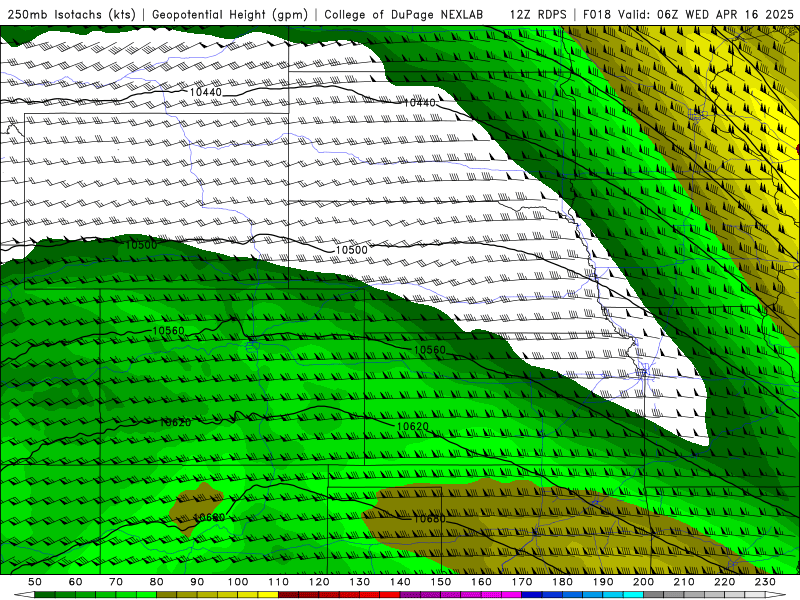
Task: Click the "Geopotential Height (gpm)" header text
Action: tap(230, 14)
